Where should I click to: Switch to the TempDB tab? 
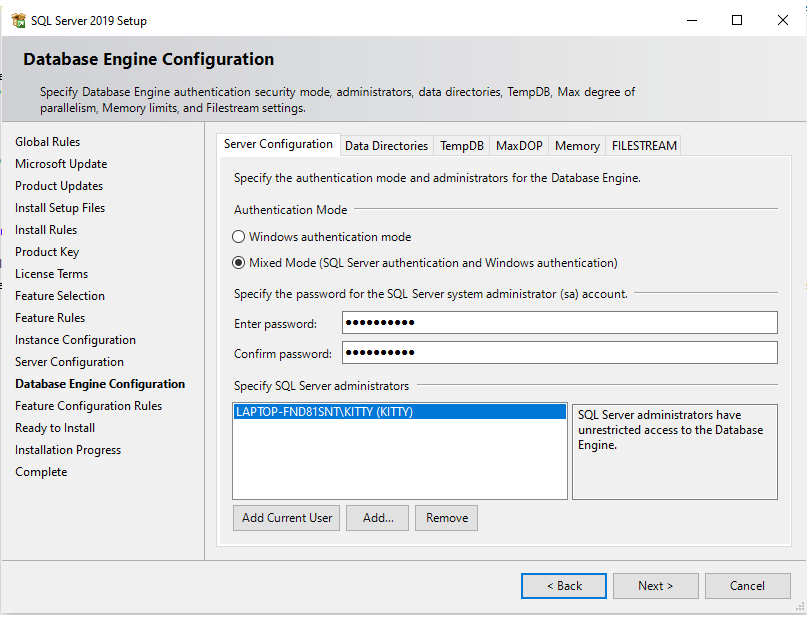462,146
